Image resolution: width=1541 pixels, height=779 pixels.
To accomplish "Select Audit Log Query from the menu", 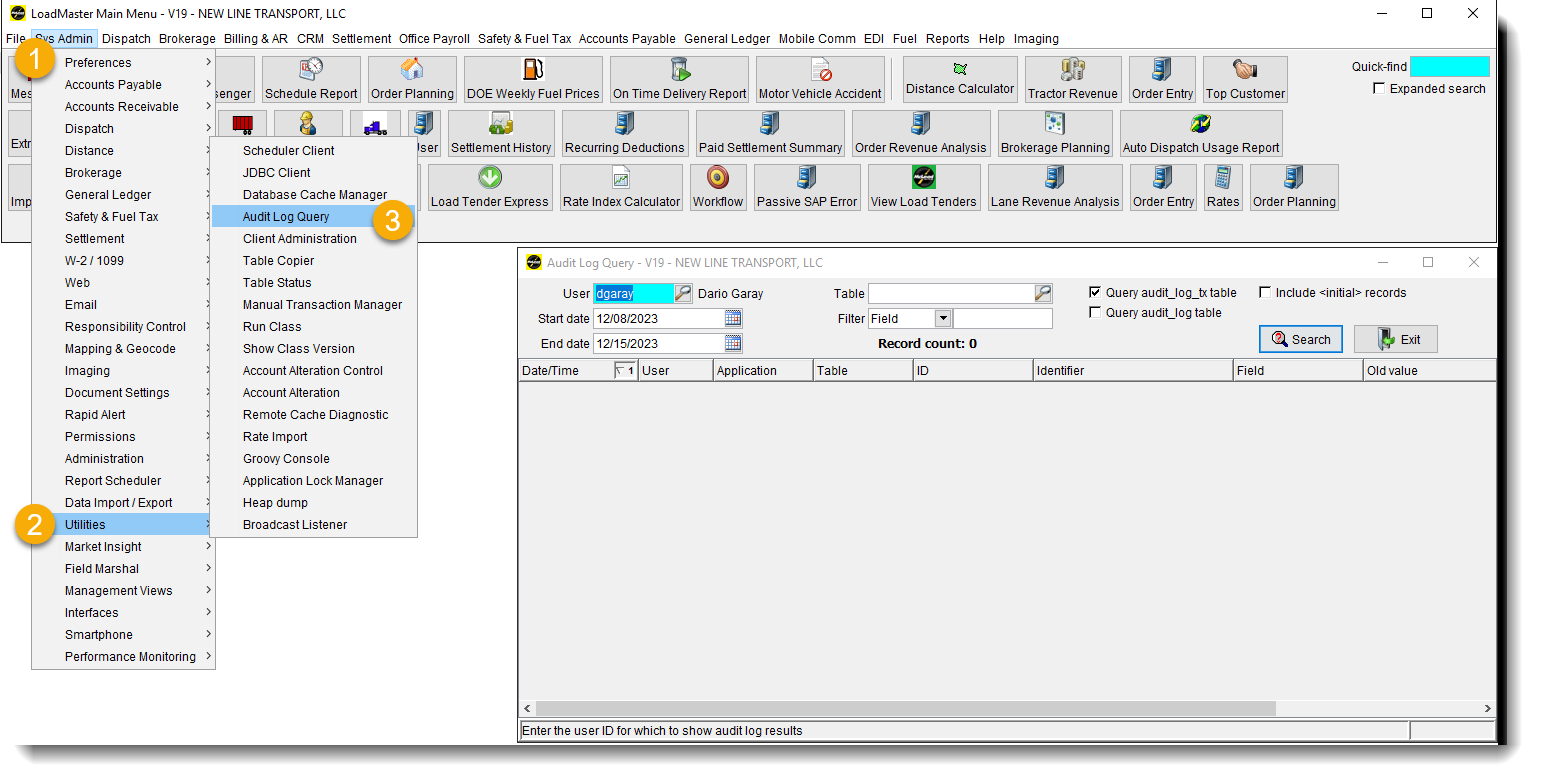I will click(288, 216).
